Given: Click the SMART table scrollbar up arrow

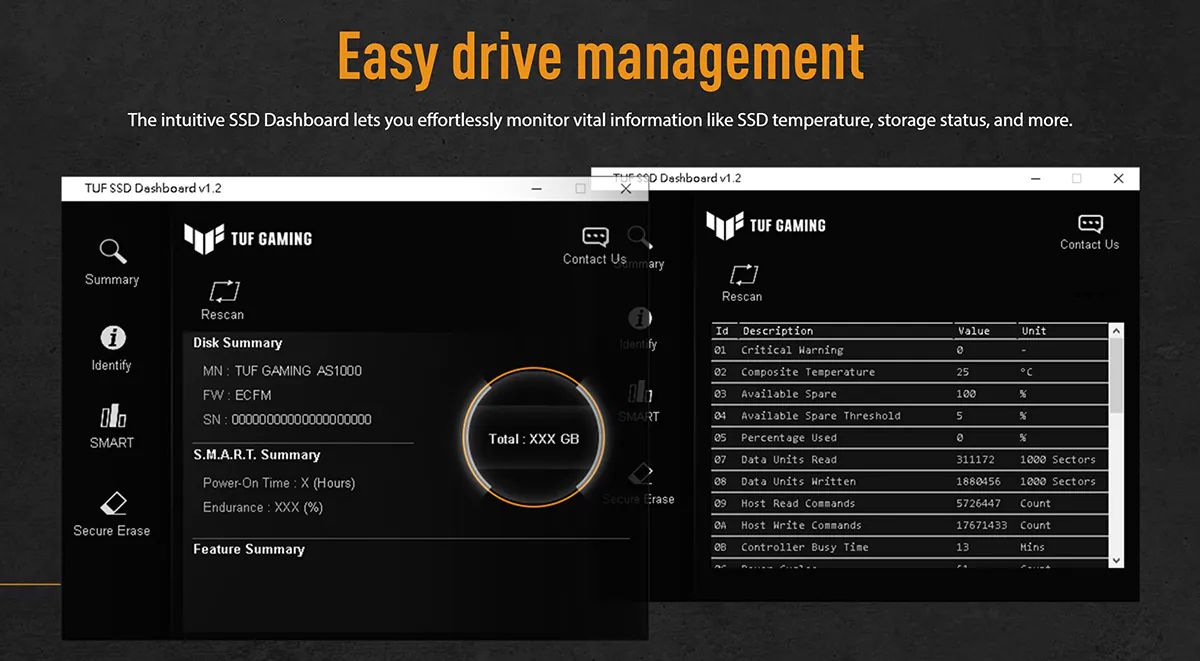Looking at the screenshot, I should [1116, 331].
